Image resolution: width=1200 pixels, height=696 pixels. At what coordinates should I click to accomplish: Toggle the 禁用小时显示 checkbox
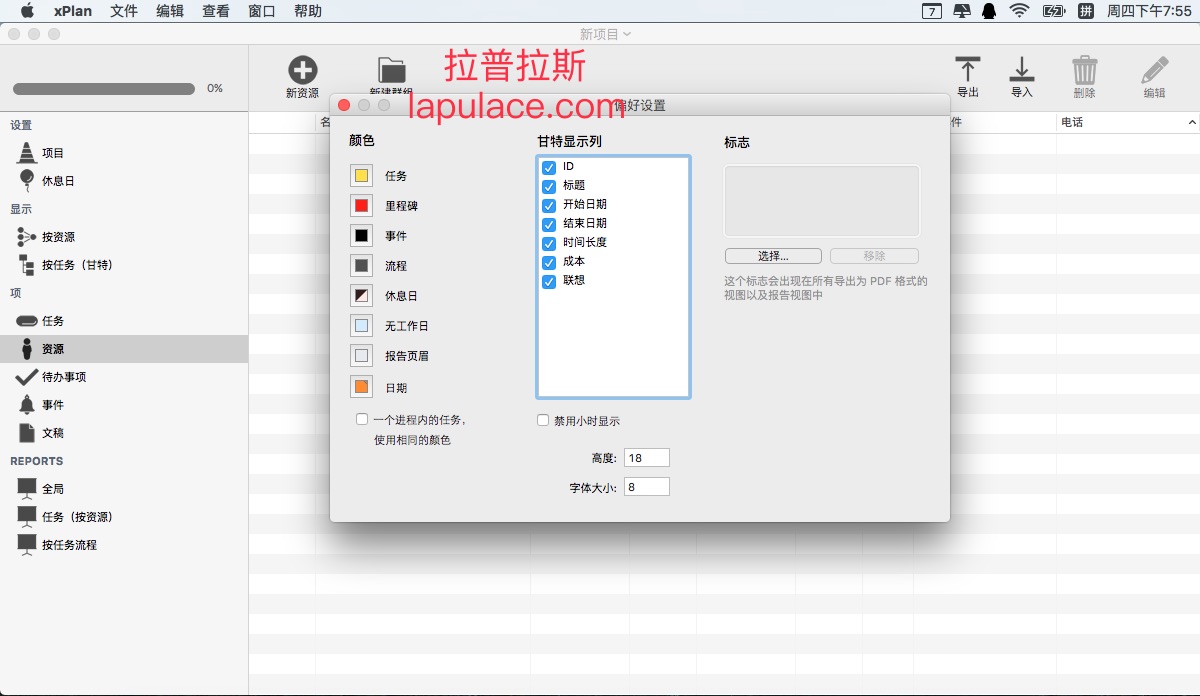click(544, 421)
